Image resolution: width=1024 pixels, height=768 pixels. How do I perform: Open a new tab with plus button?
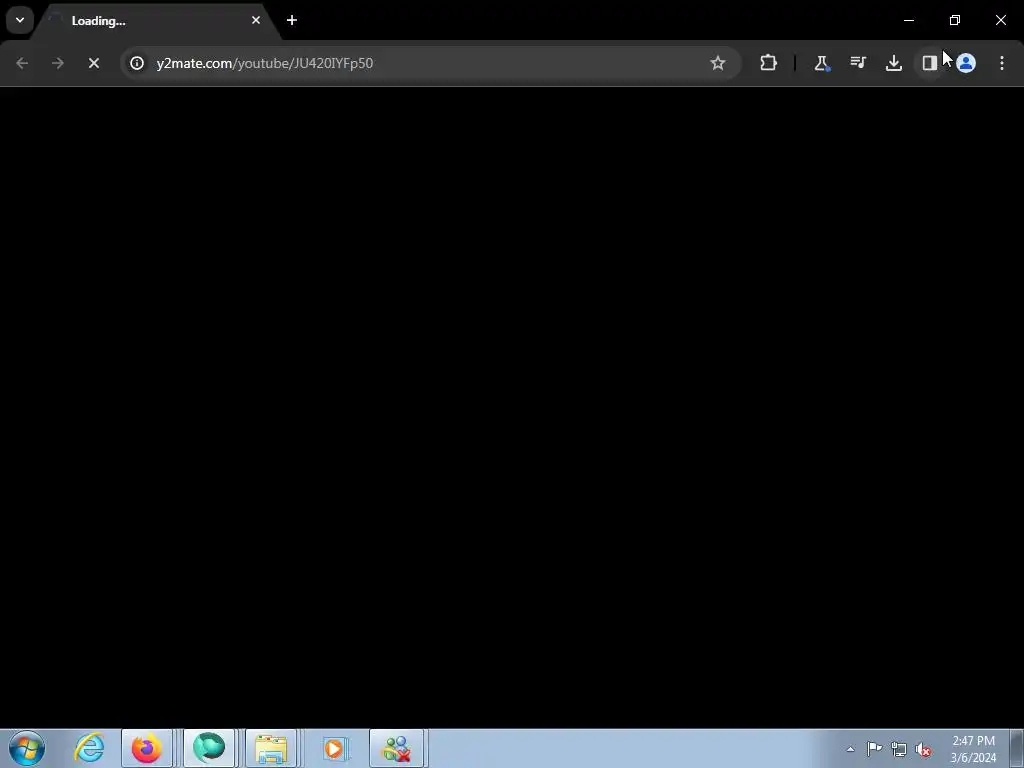(292, 20)
